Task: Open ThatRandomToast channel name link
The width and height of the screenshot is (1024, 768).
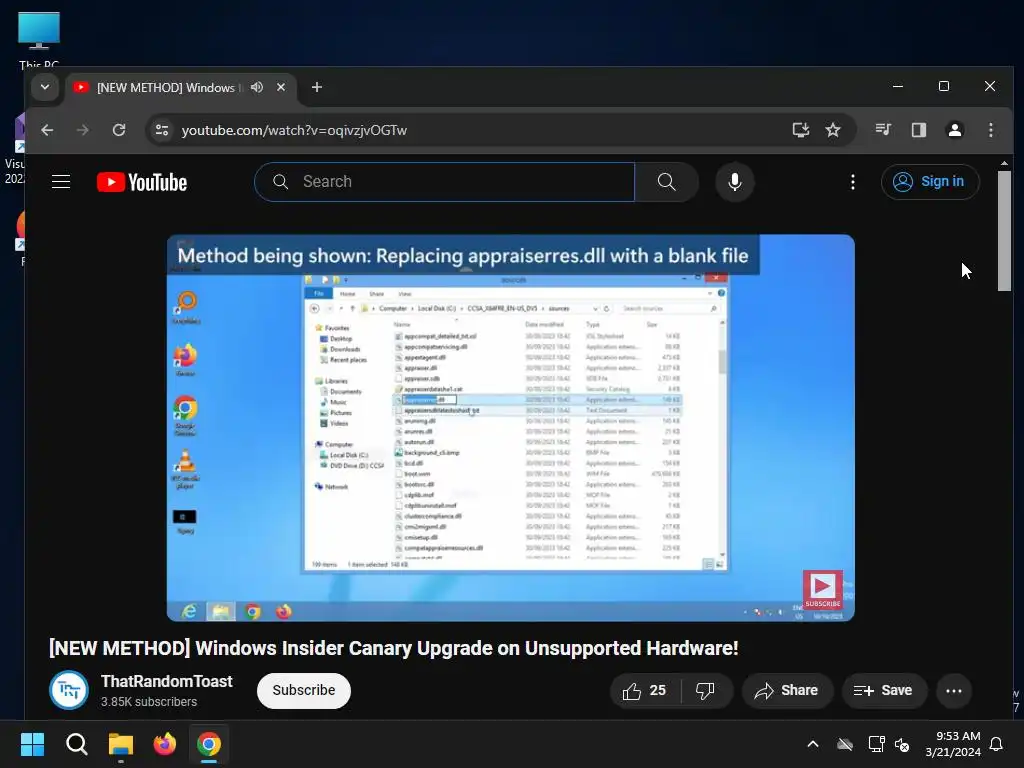Action: (167, 681)
